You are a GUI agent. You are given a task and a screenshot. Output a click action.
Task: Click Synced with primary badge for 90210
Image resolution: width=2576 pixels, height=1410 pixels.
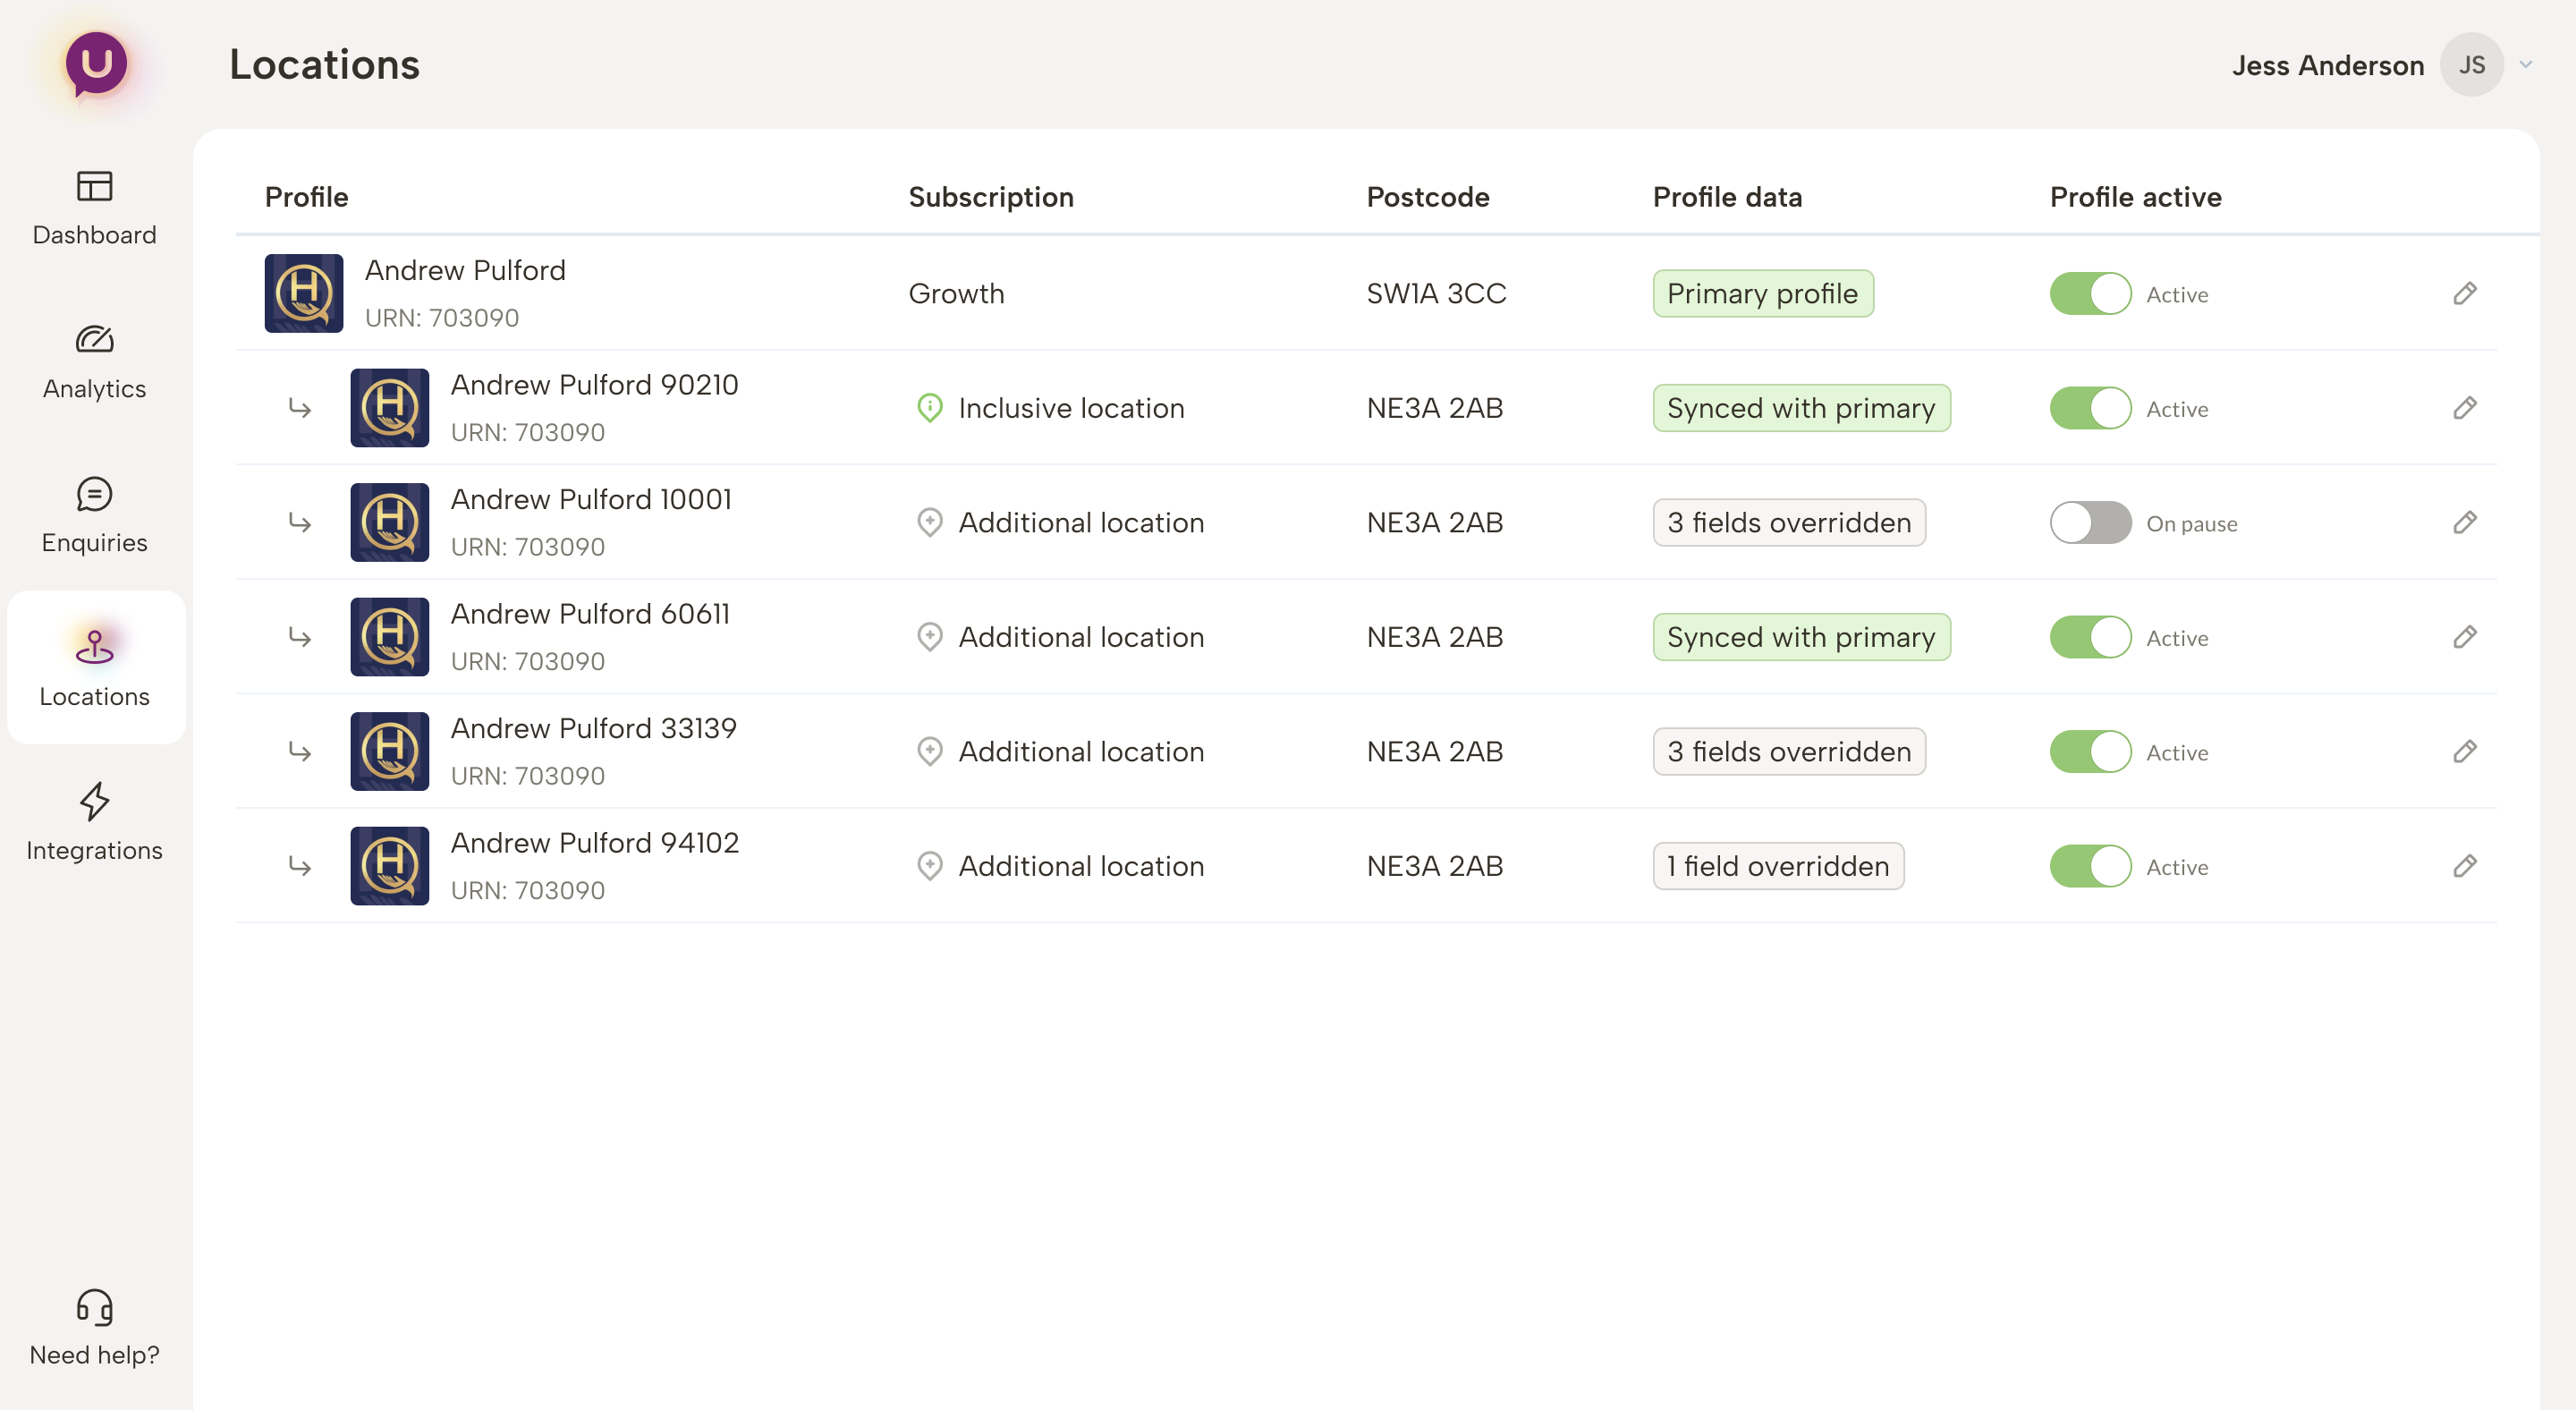click(1801, 408)
